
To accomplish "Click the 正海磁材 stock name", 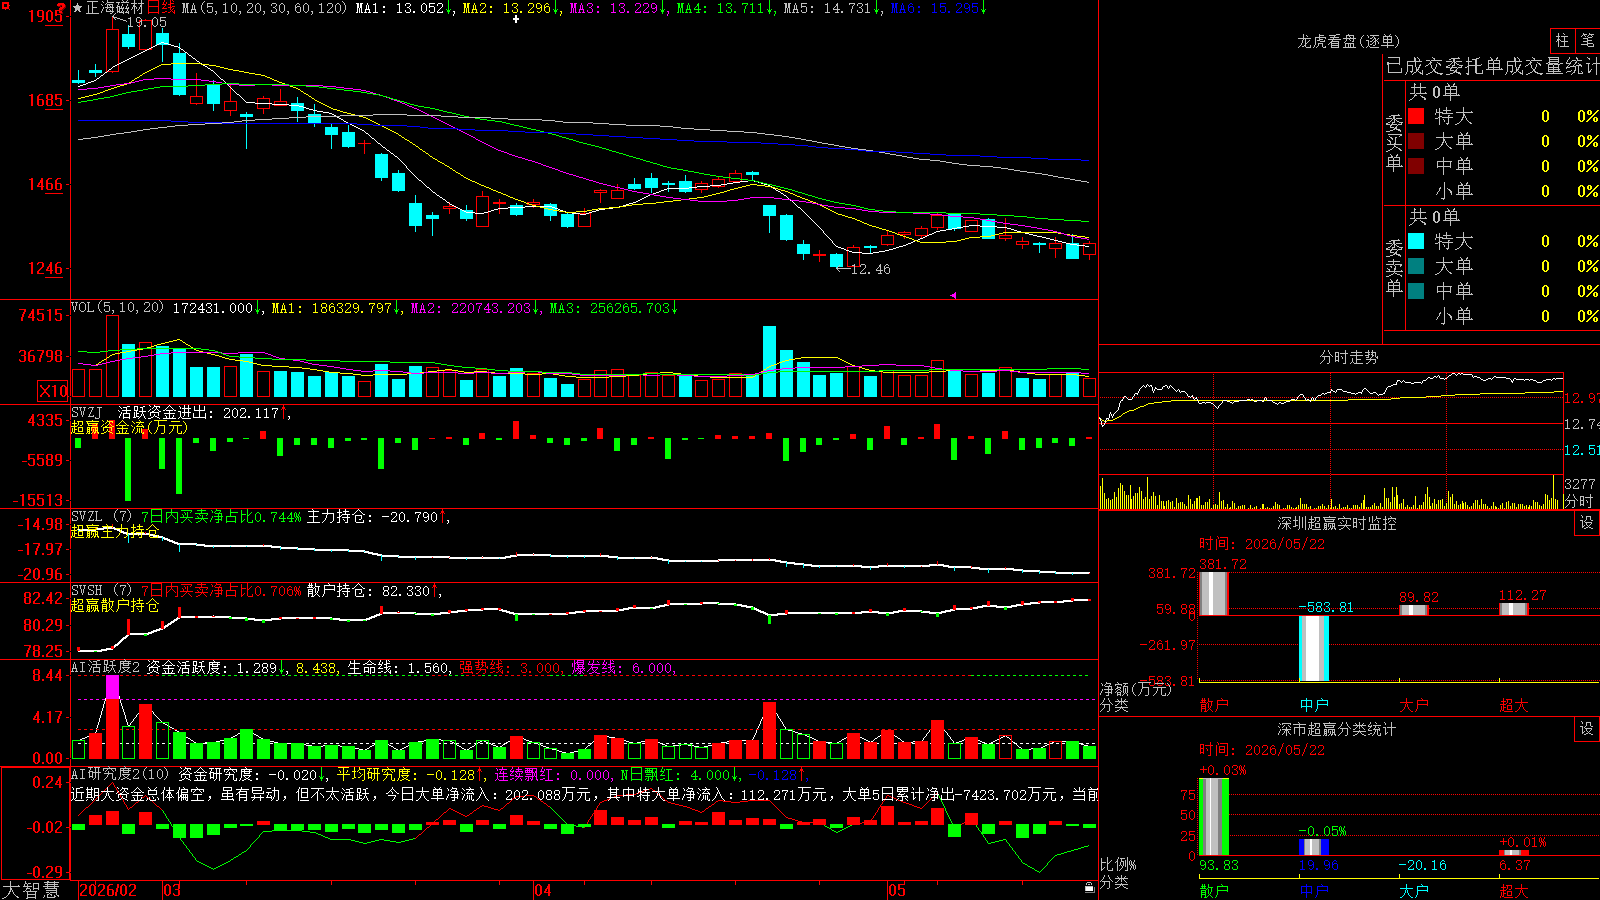I will [x=115, y=8].
